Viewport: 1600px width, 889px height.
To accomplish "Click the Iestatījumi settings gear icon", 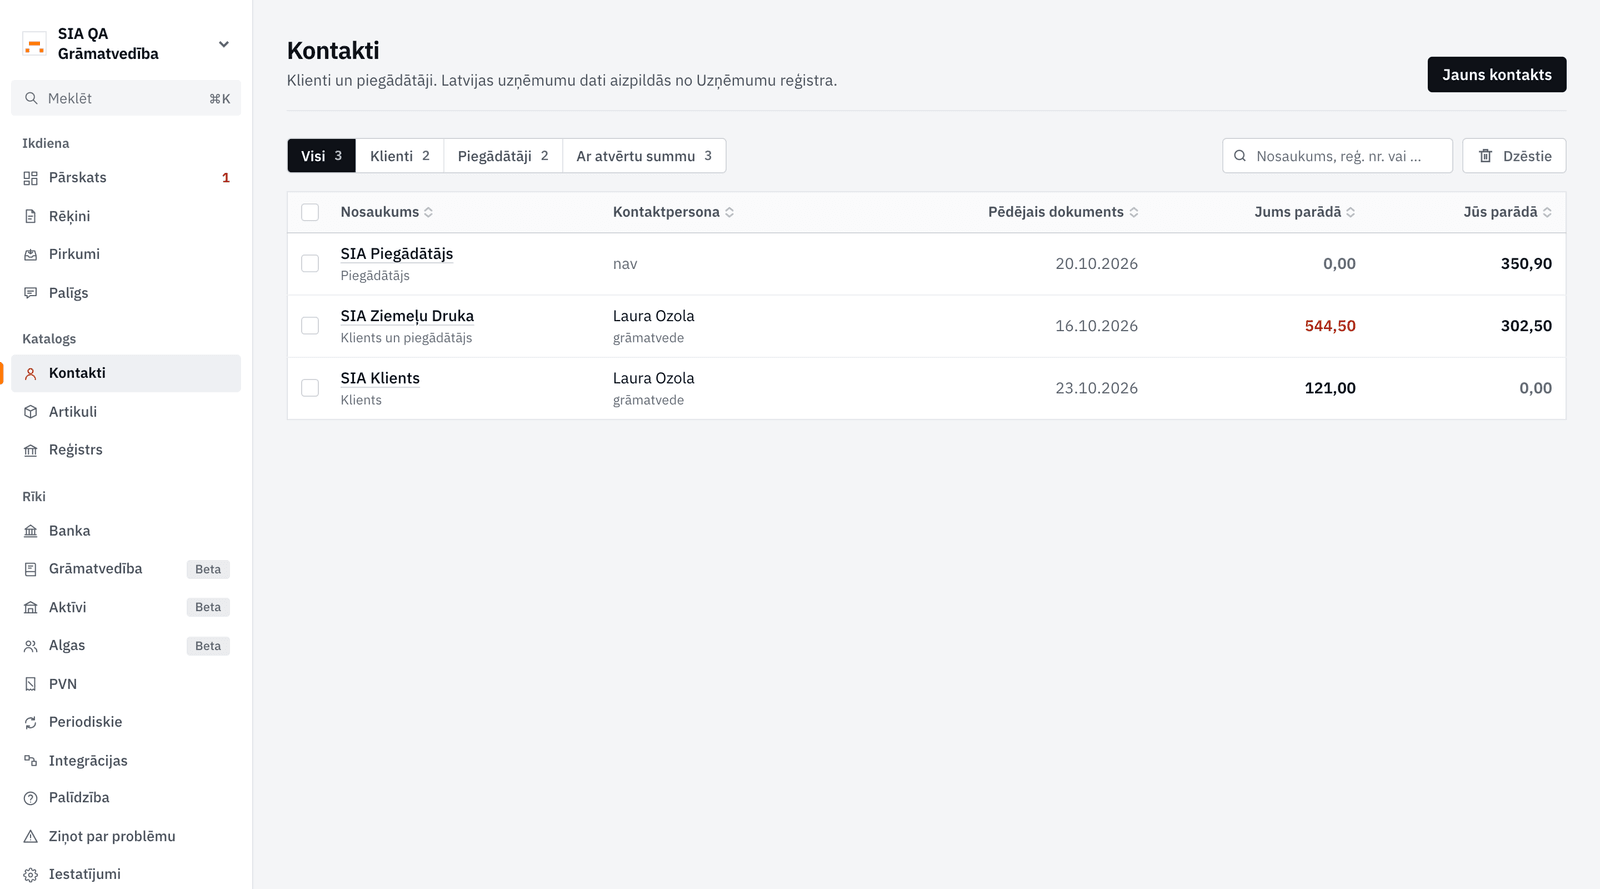I will coord(31,875).
